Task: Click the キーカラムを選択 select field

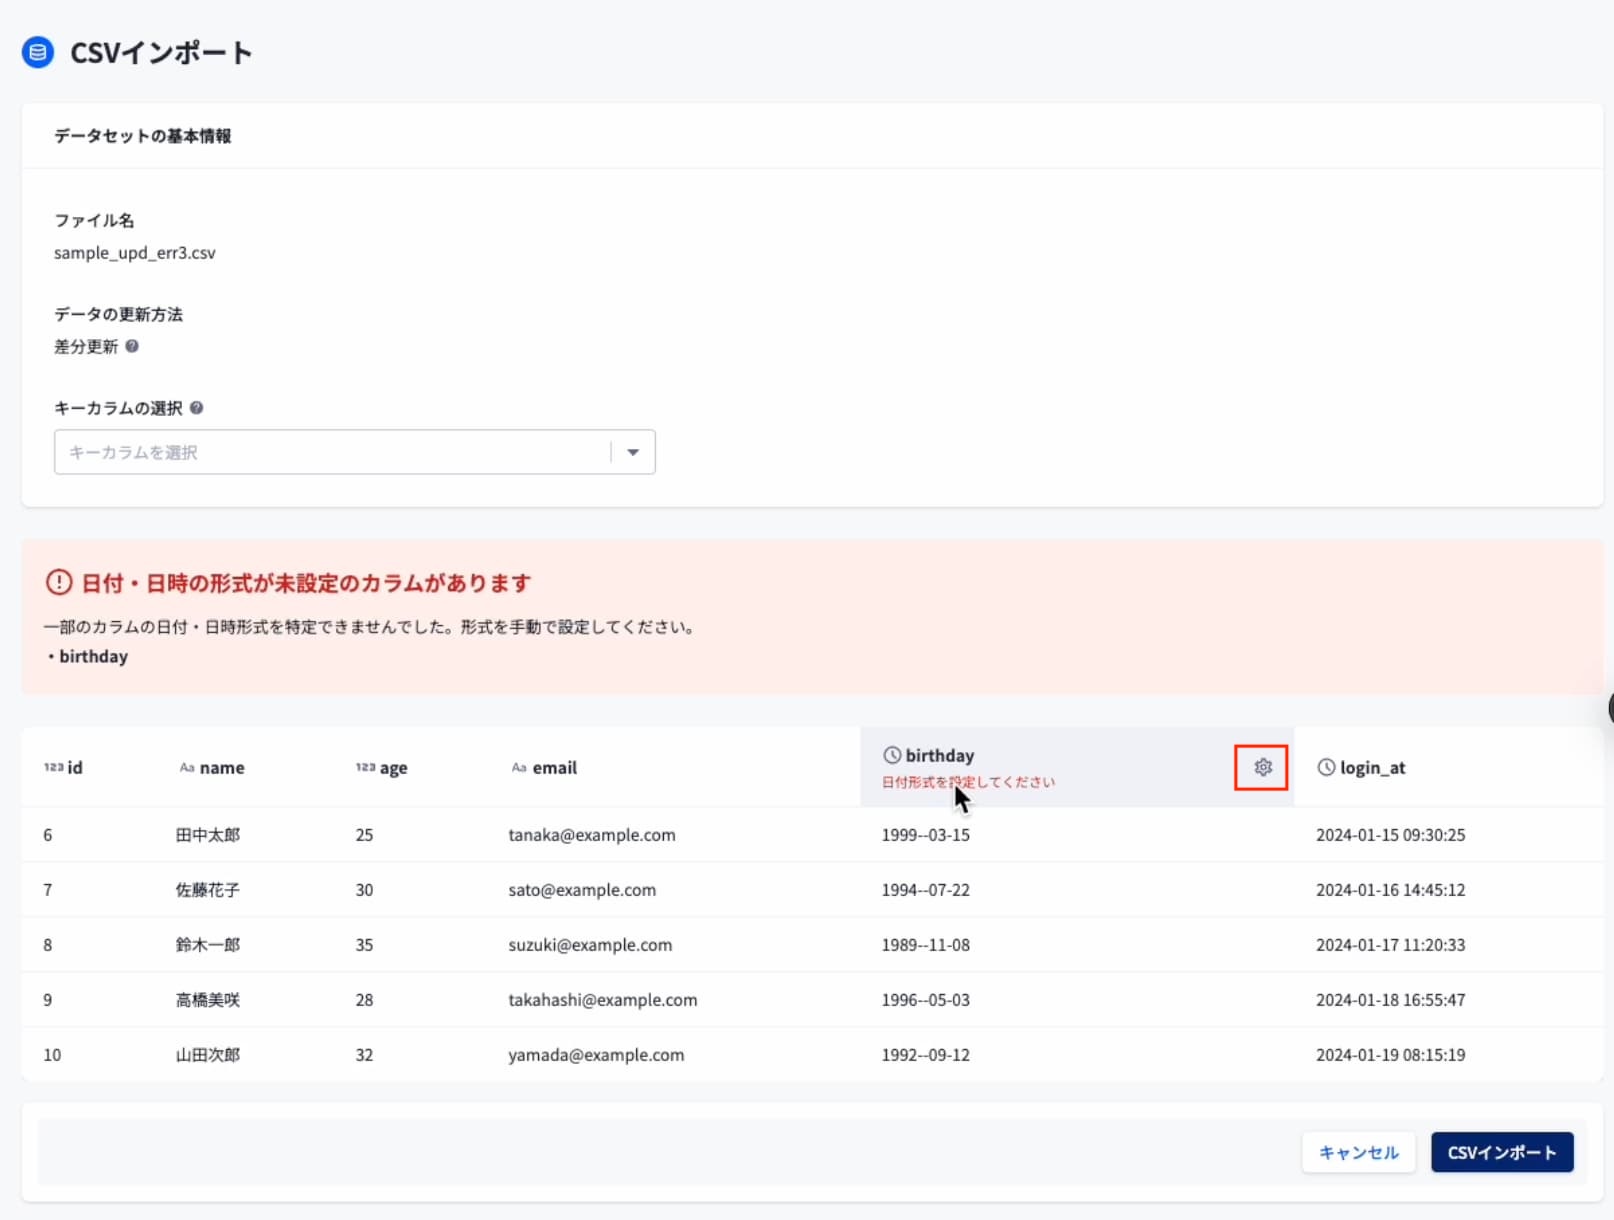Action: (x=354, y=452)
